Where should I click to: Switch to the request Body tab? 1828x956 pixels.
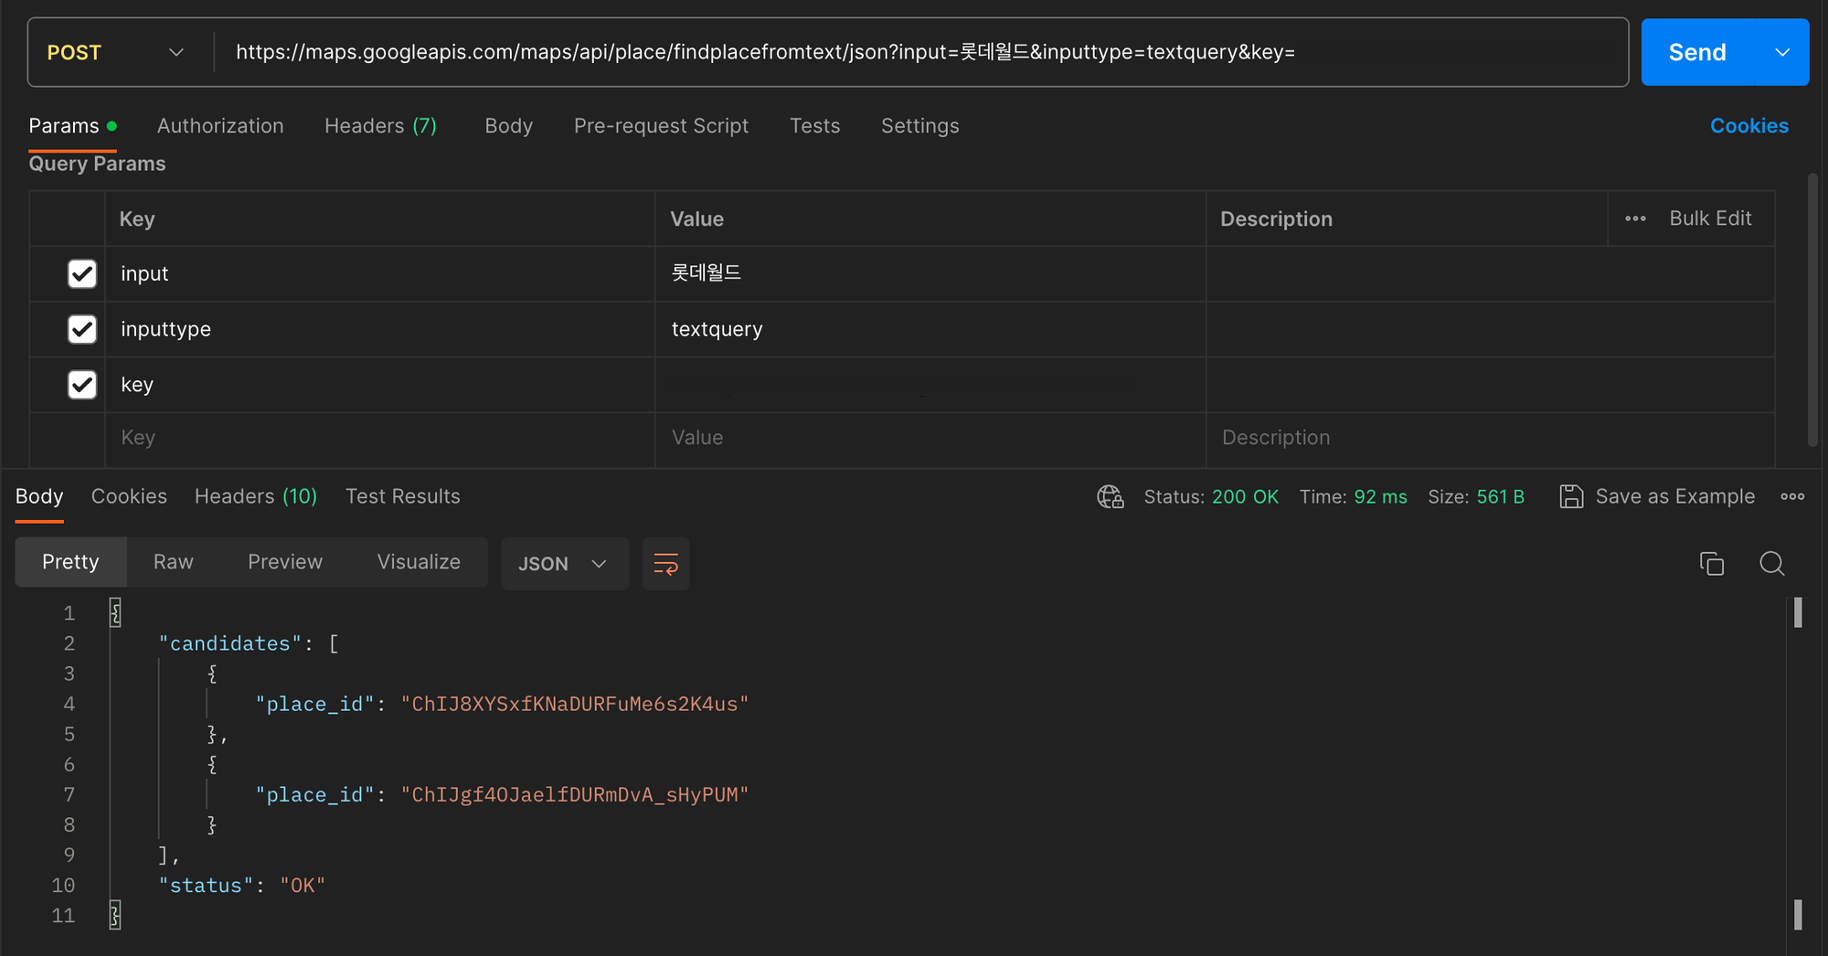tap(508, 126)
